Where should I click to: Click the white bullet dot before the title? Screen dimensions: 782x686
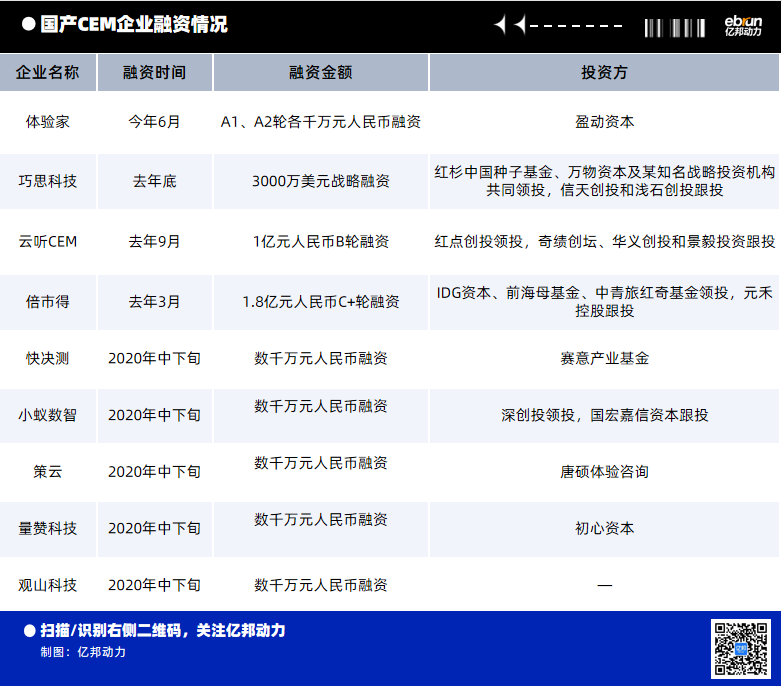(28, 25)
